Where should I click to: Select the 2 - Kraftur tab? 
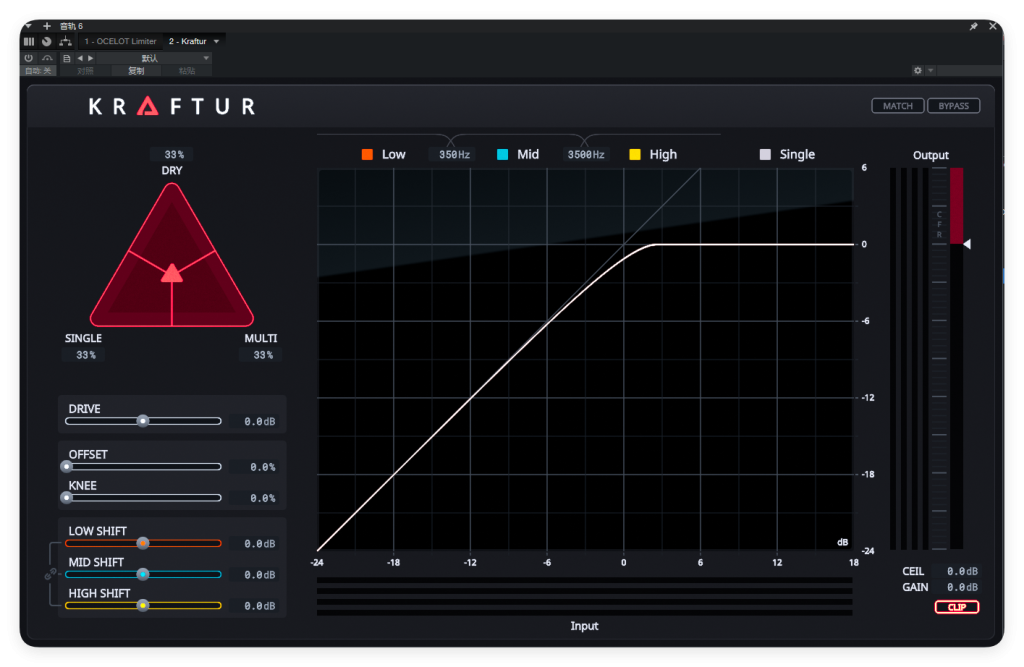click(x=187, y=41)
